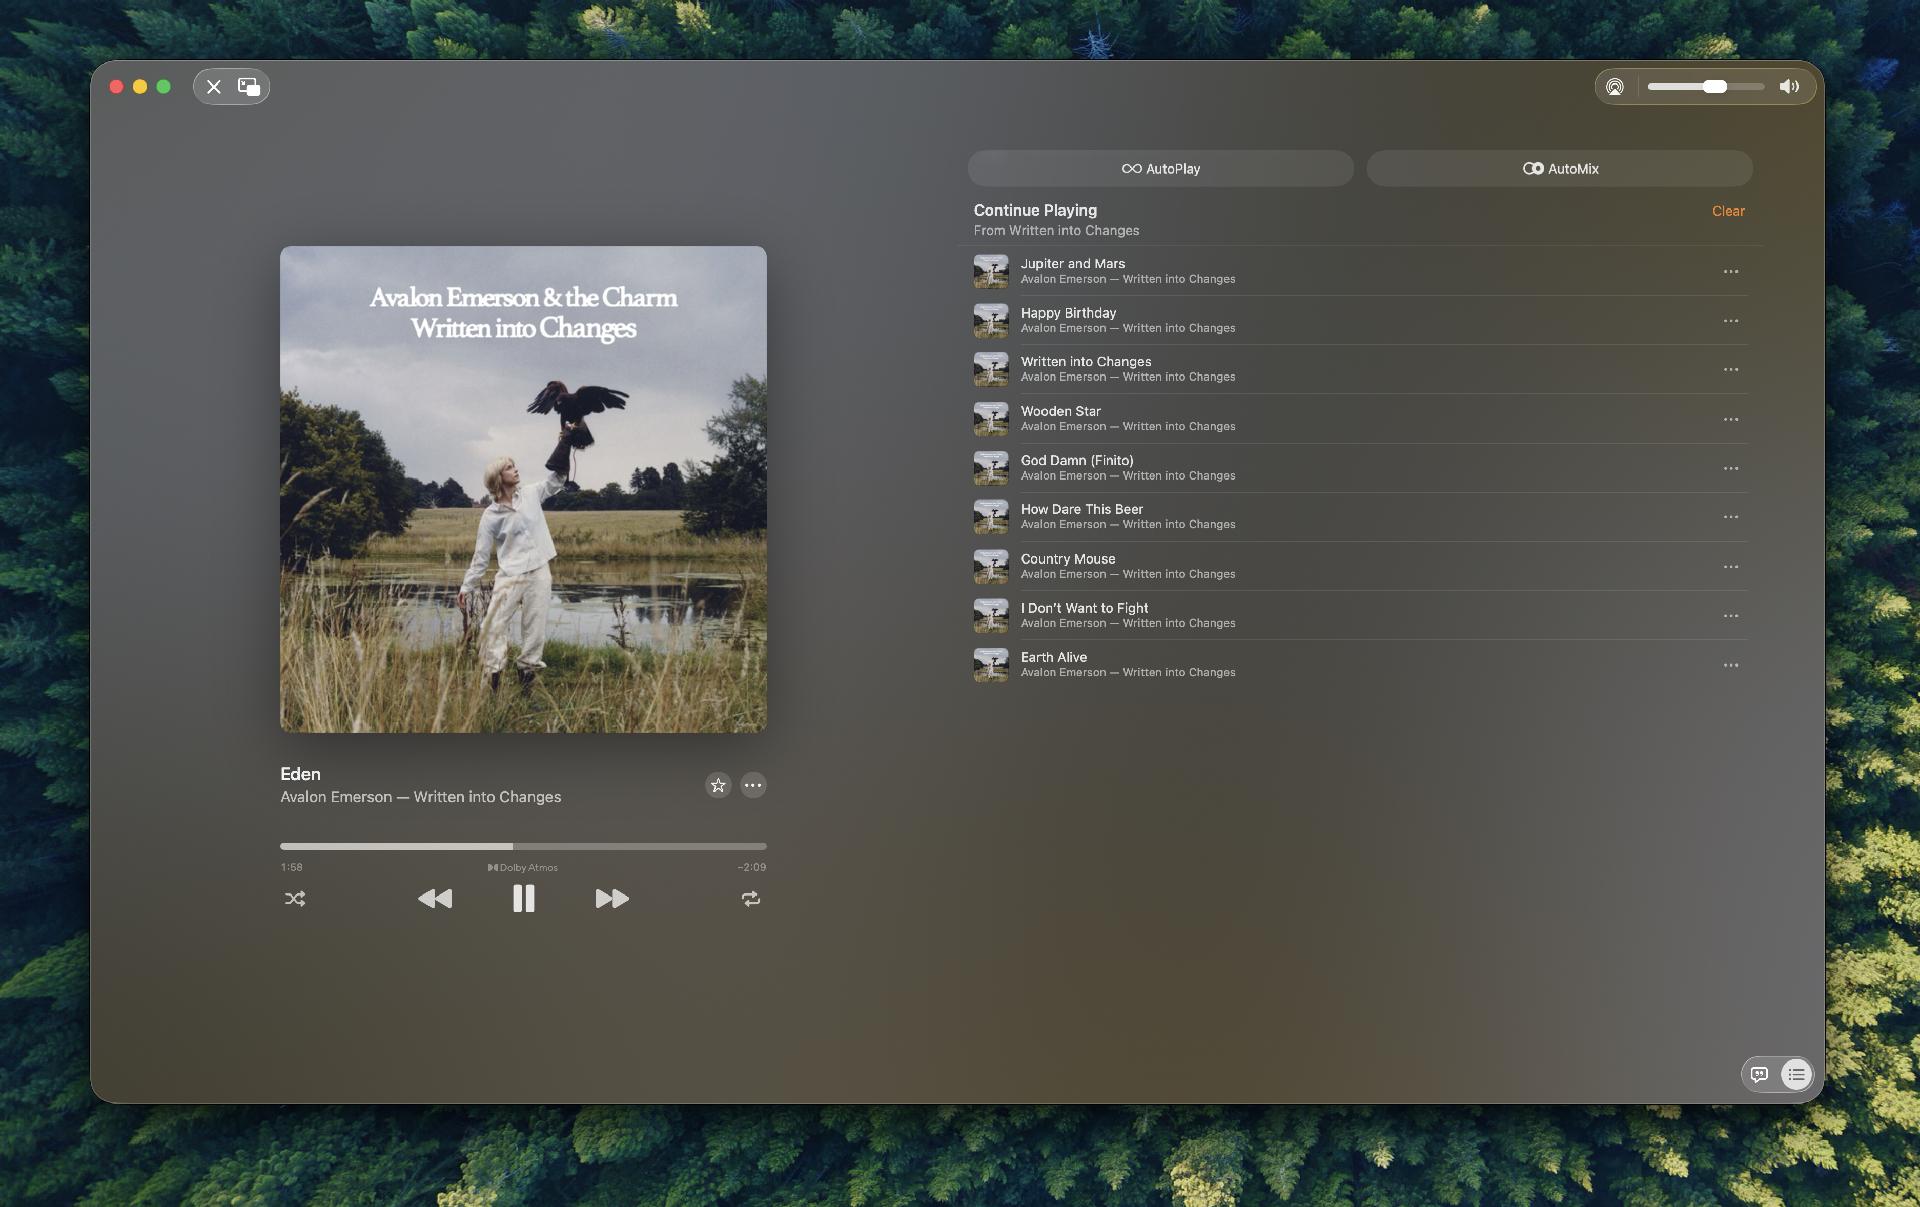Exit the full screen player view
Image resolution: width=1920 pixels, height=1207 pixels.
[x=214, y=87]
